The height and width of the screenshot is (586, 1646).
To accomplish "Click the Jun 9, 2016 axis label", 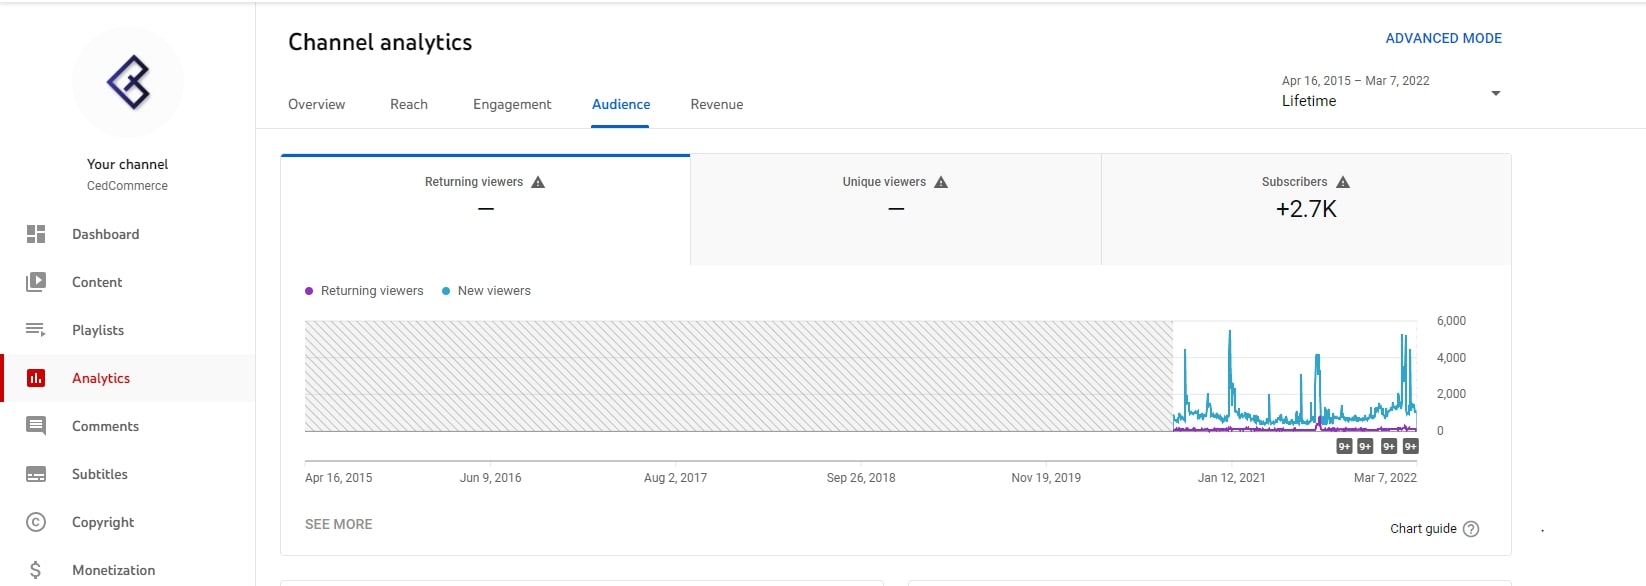I will click(x=491, y=478).
